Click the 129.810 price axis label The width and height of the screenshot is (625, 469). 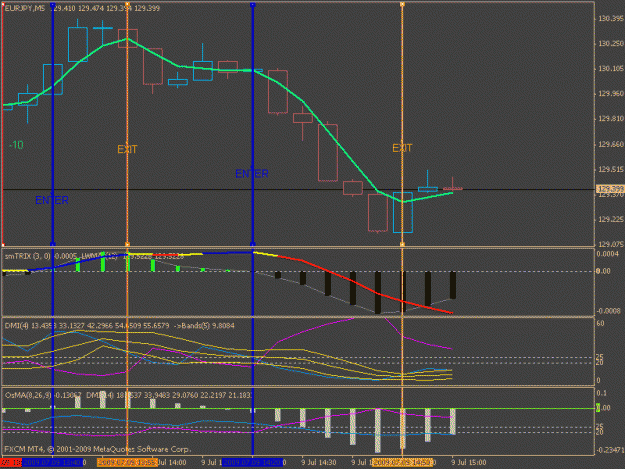coord(610,119)
